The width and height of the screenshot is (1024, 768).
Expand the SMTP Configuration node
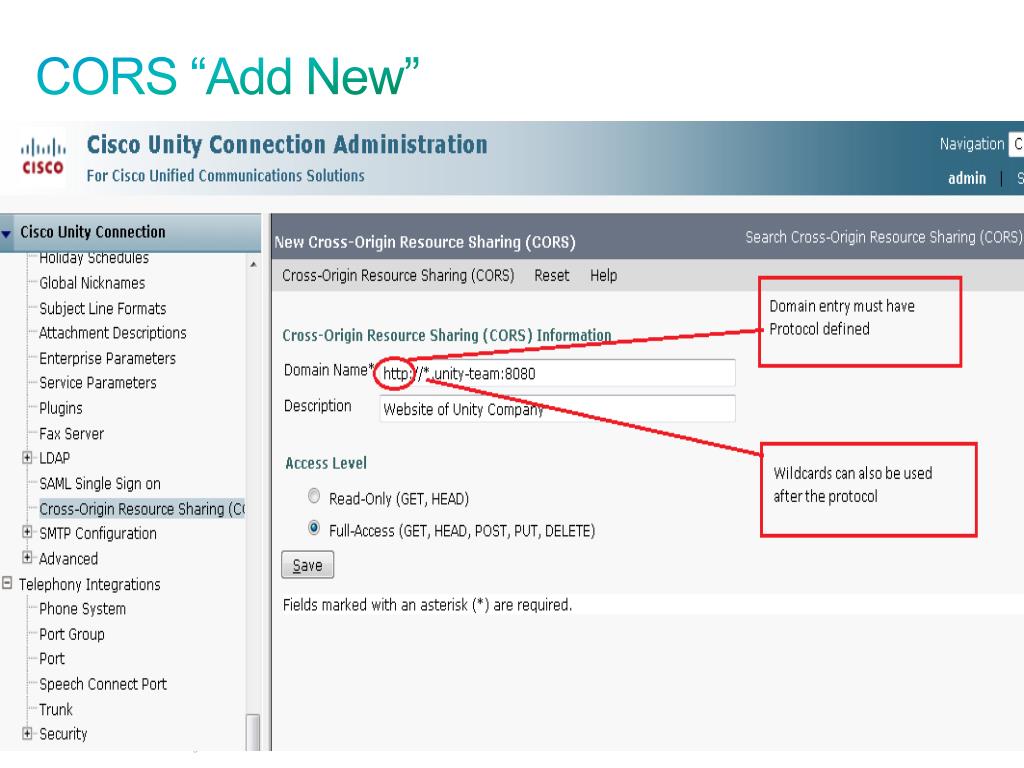(27, 532)
